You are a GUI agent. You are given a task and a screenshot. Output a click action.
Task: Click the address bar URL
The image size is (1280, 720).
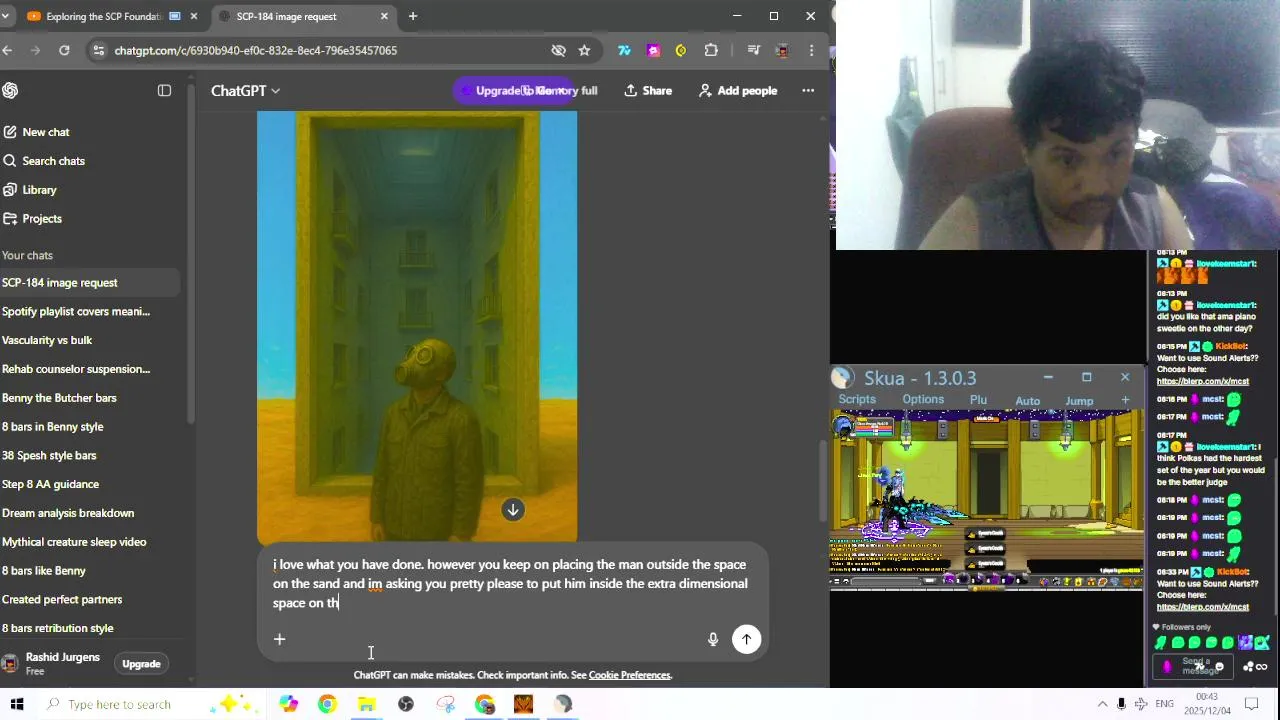(x=256, y=50)
